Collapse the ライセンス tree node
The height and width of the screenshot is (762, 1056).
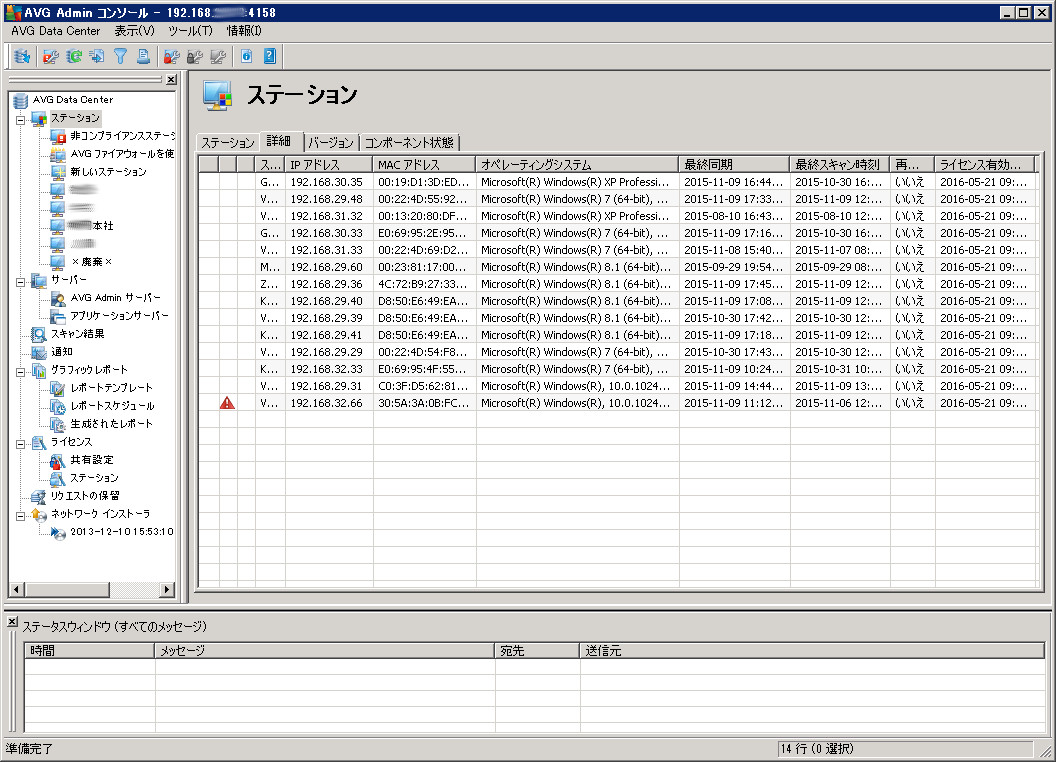pyautogui.click(x=21, y=444)
